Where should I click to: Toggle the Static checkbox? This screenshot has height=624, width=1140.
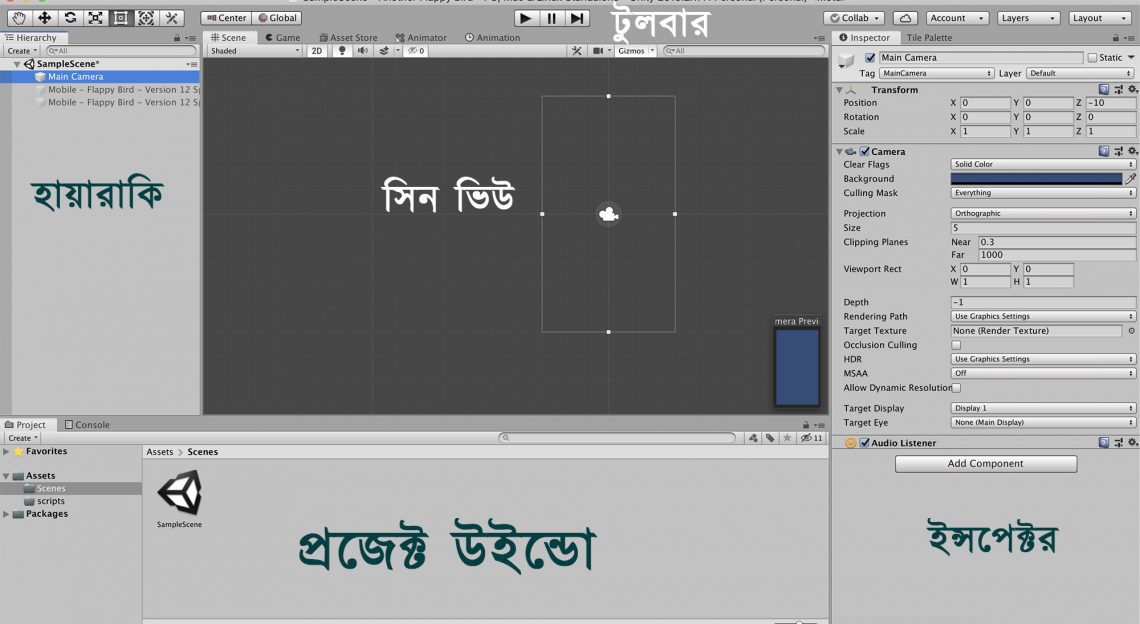pos(1092,58)
